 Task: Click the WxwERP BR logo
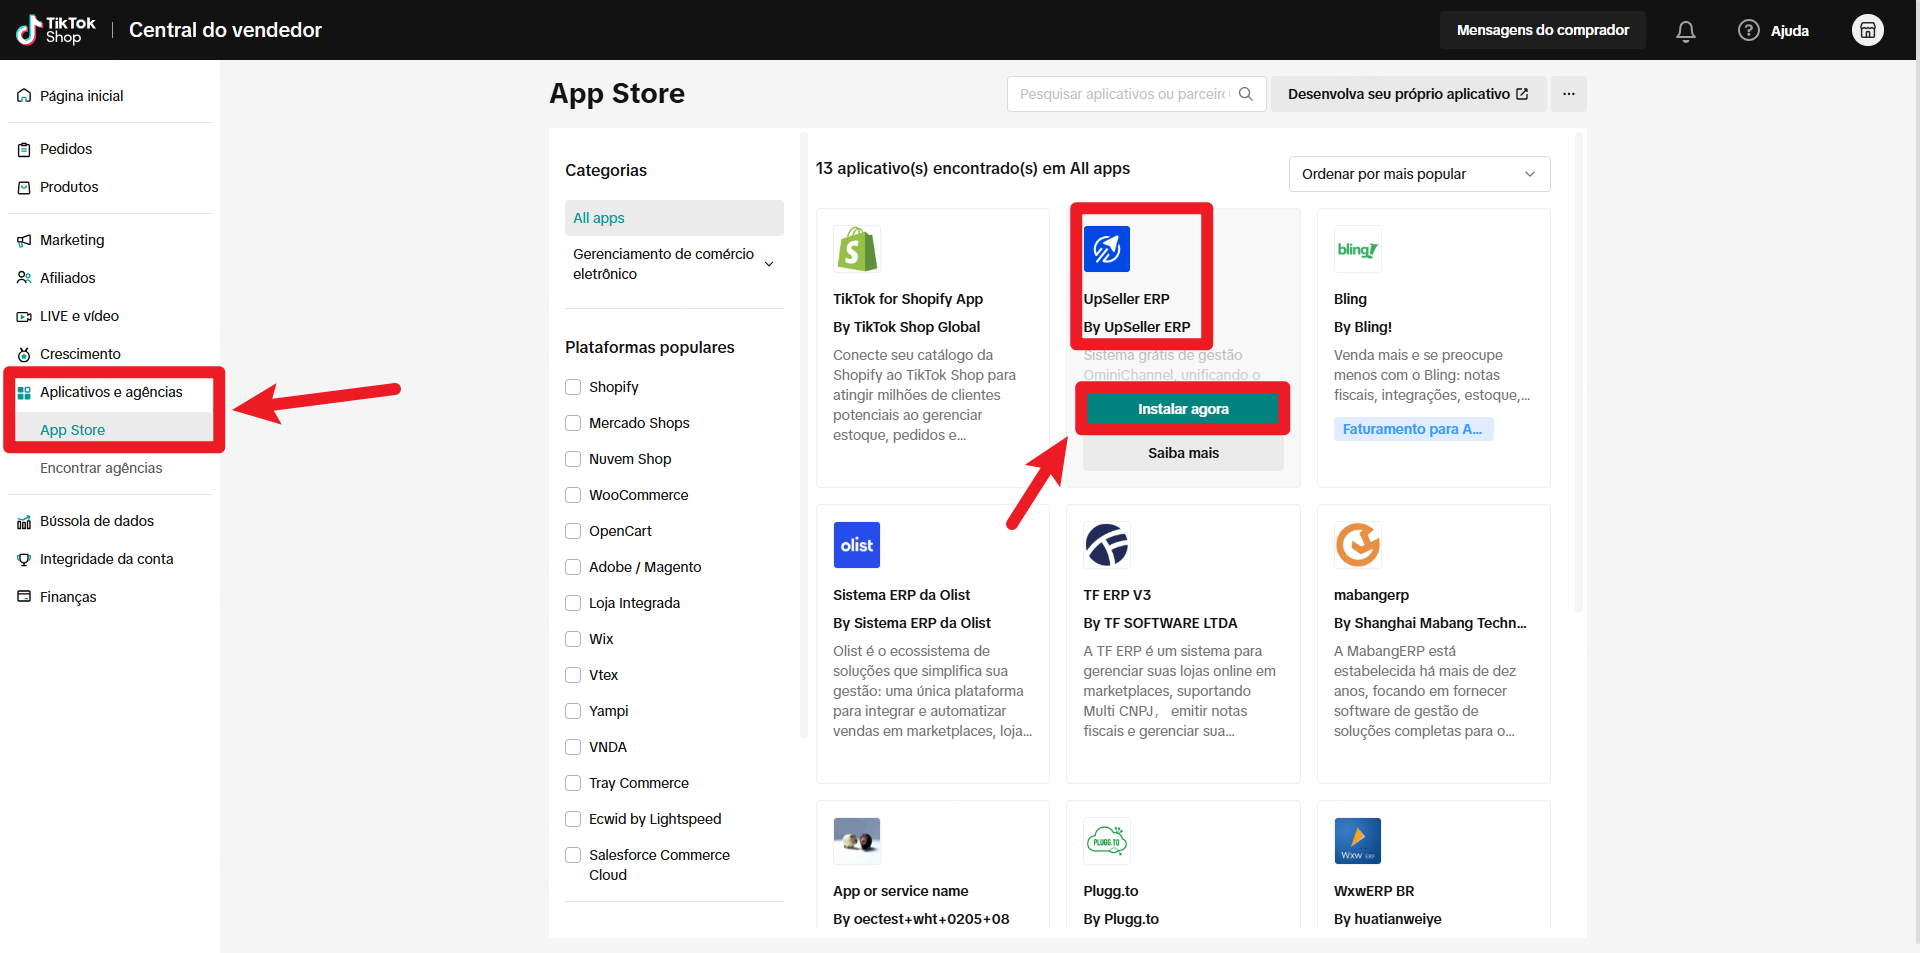1358,841
